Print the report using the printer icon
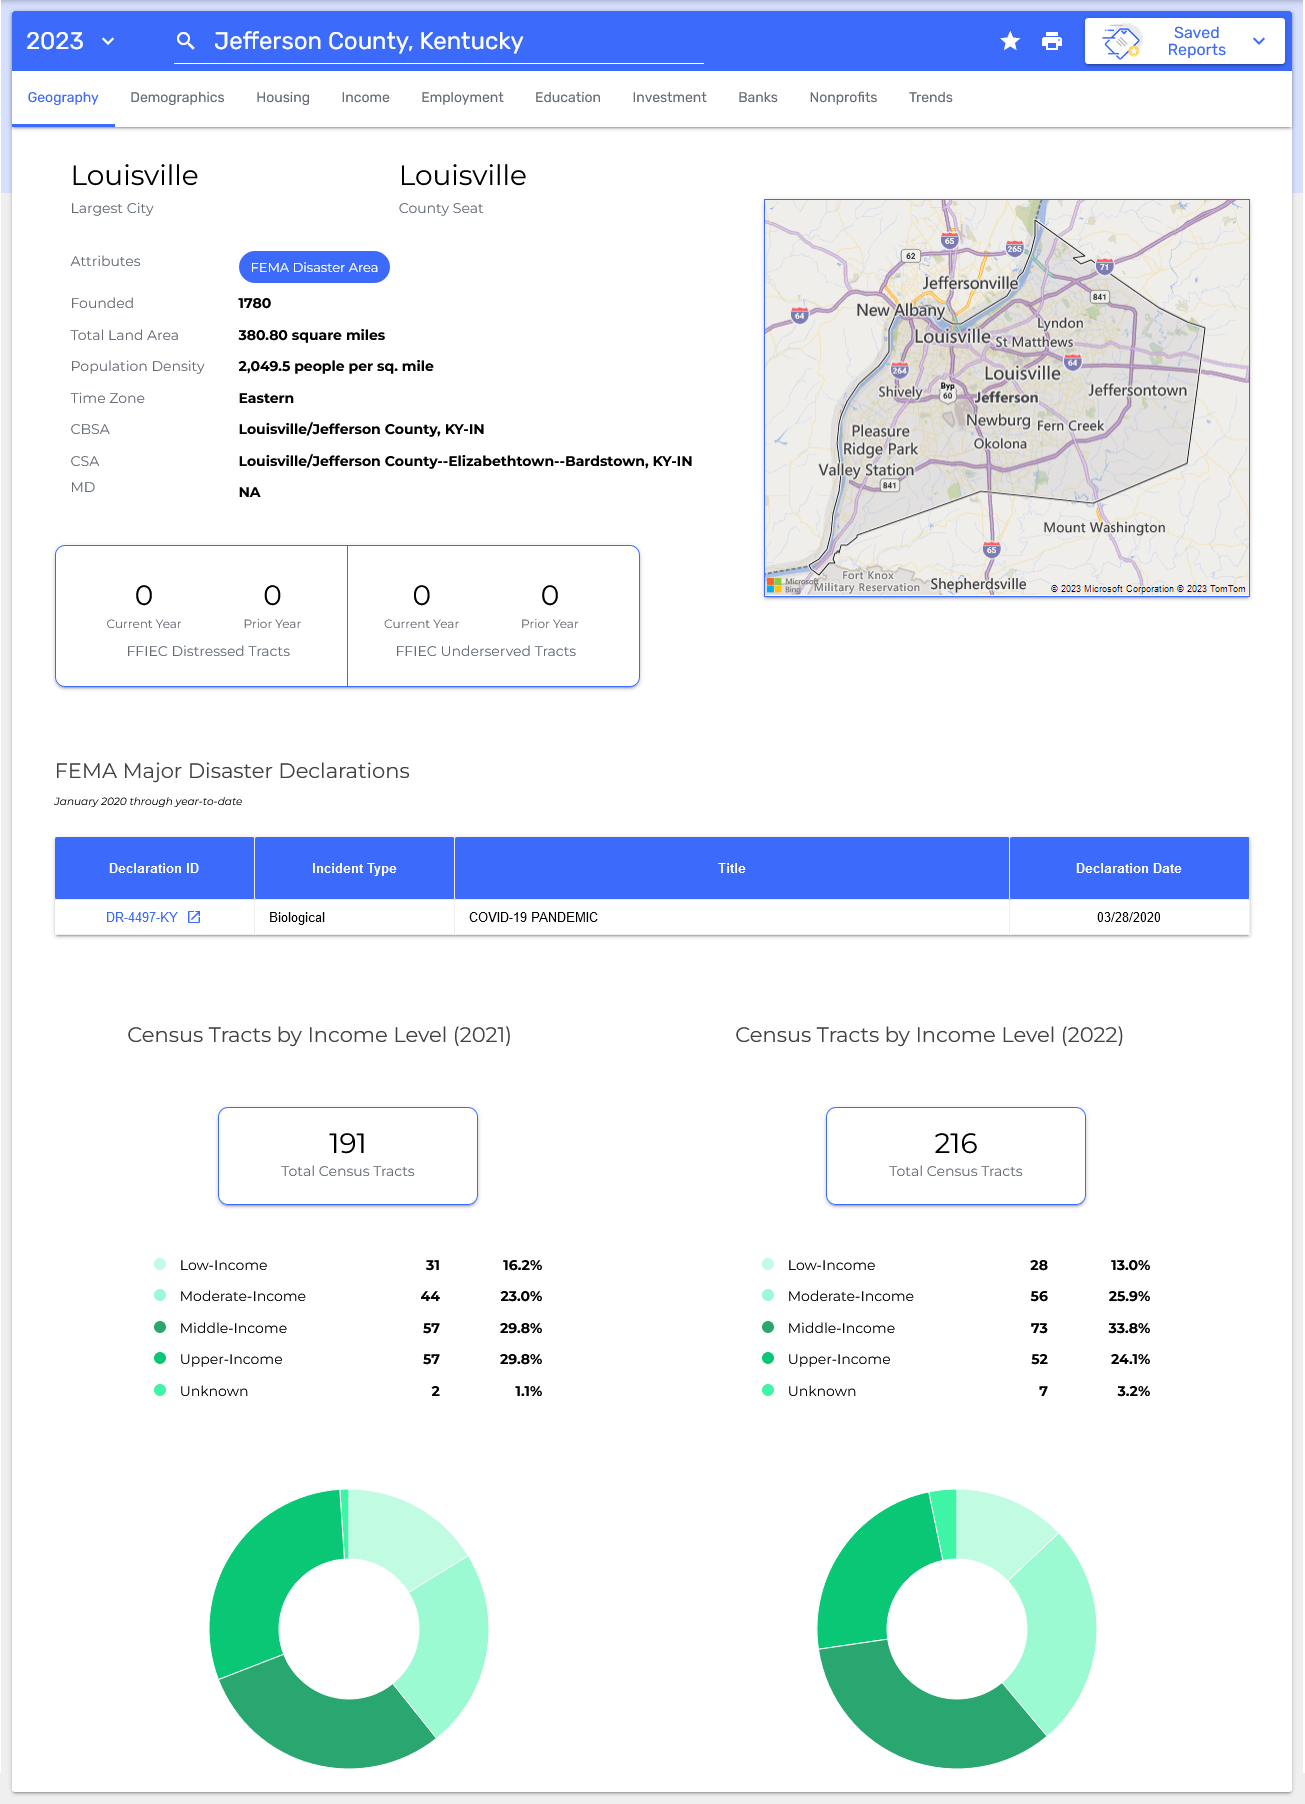 pyautogui.click(x=1052, y=41)
